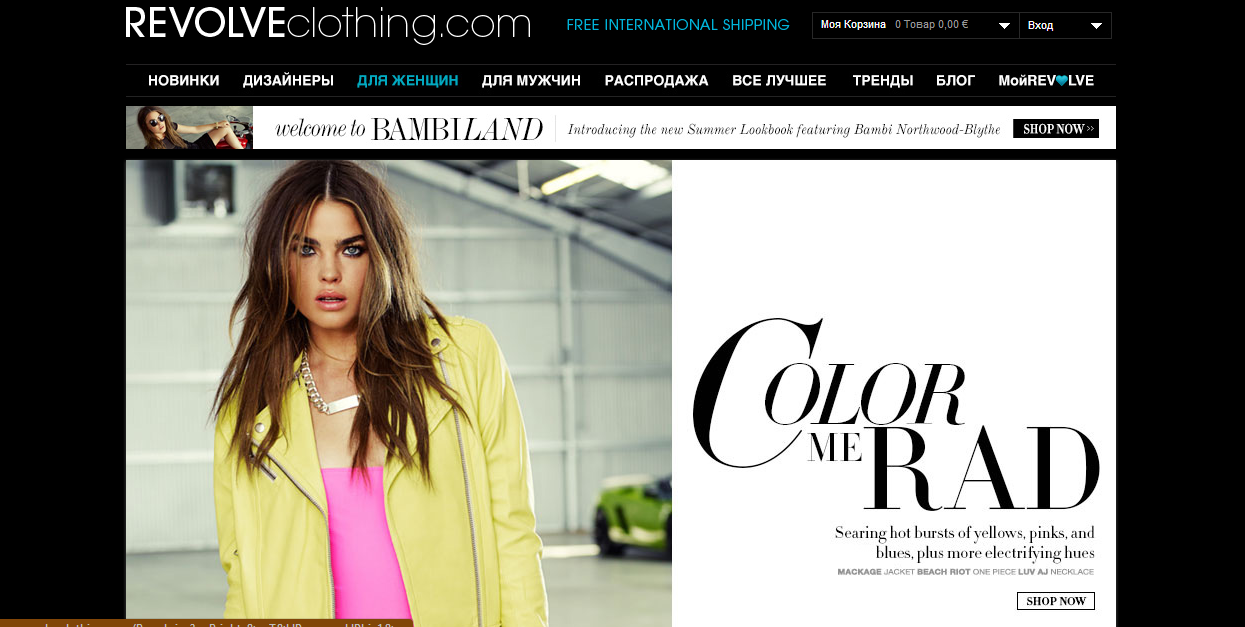Go to ВСЕ ЛУЧШЕЕ section

779,81
